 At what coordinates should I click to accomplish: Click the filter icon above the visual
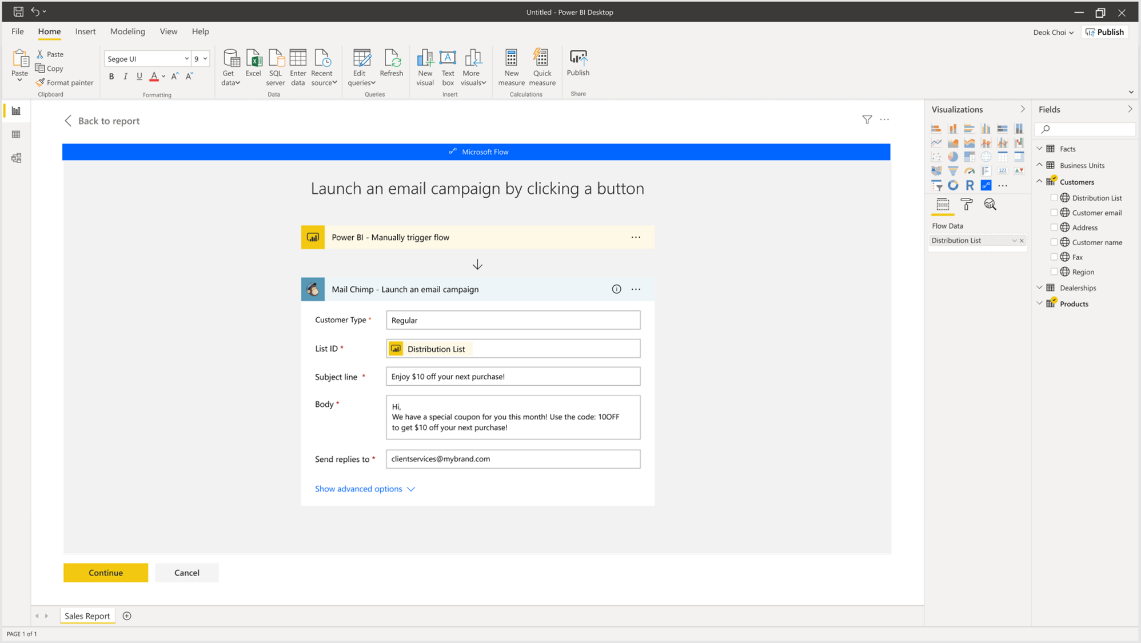coord(867,120)
